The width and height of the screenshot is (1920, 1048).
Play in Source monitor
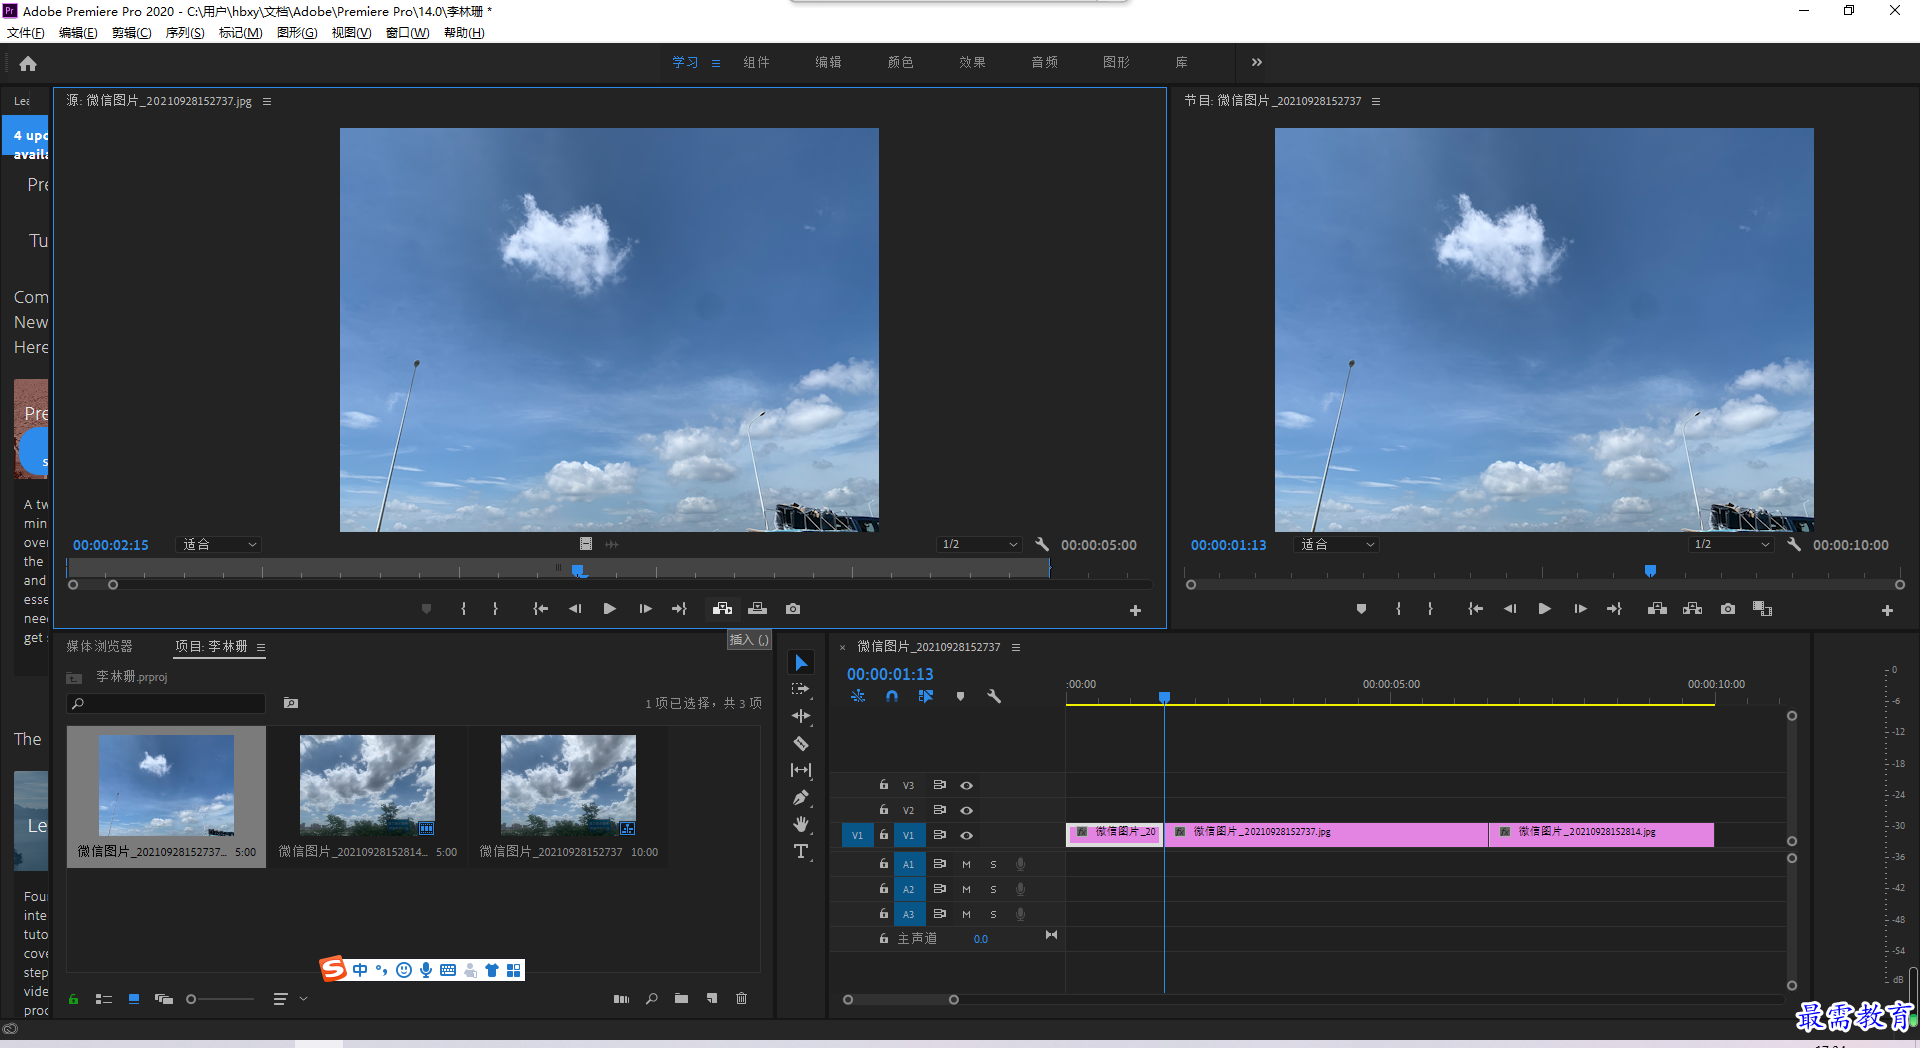pos(610,609)
